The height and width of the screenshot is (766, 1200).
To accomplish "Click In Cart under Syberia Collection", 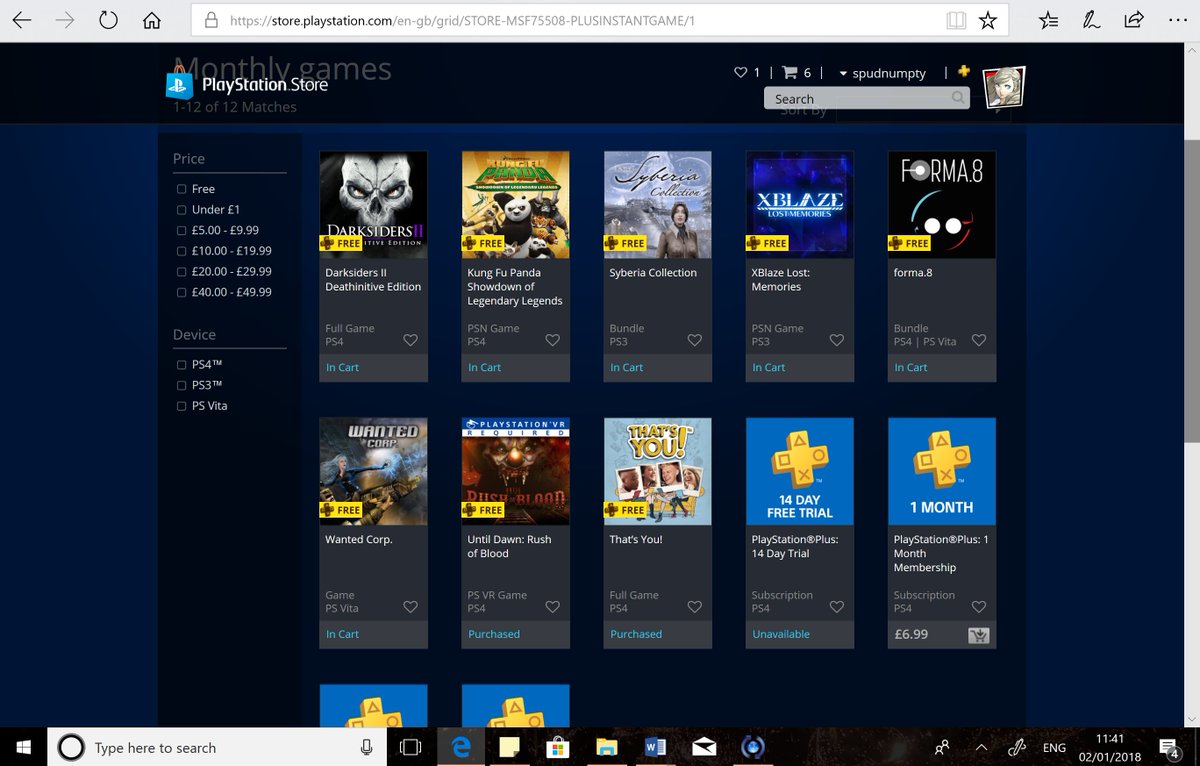I will pos(627,368).
